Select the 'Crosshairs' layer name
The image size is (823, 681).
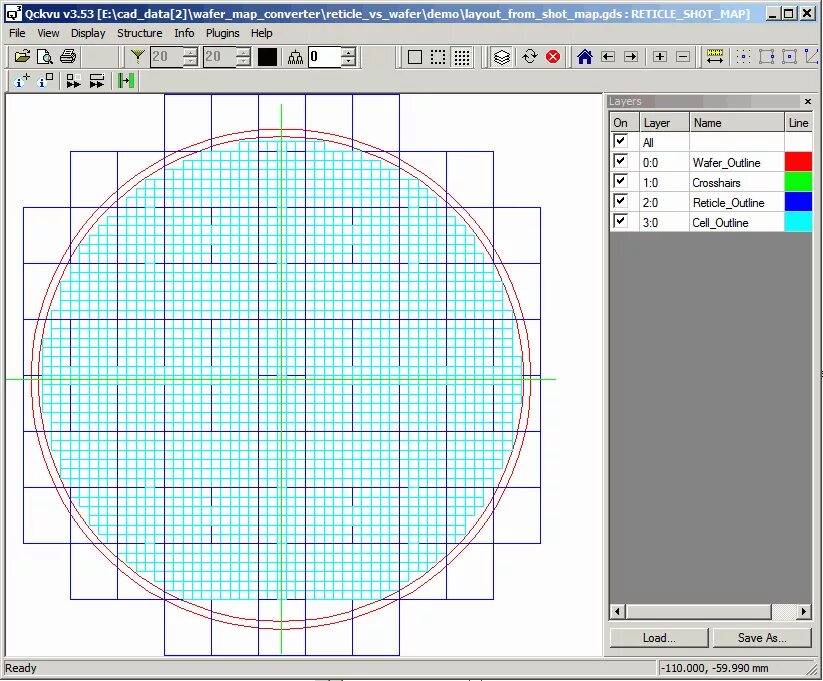[716, 183]
